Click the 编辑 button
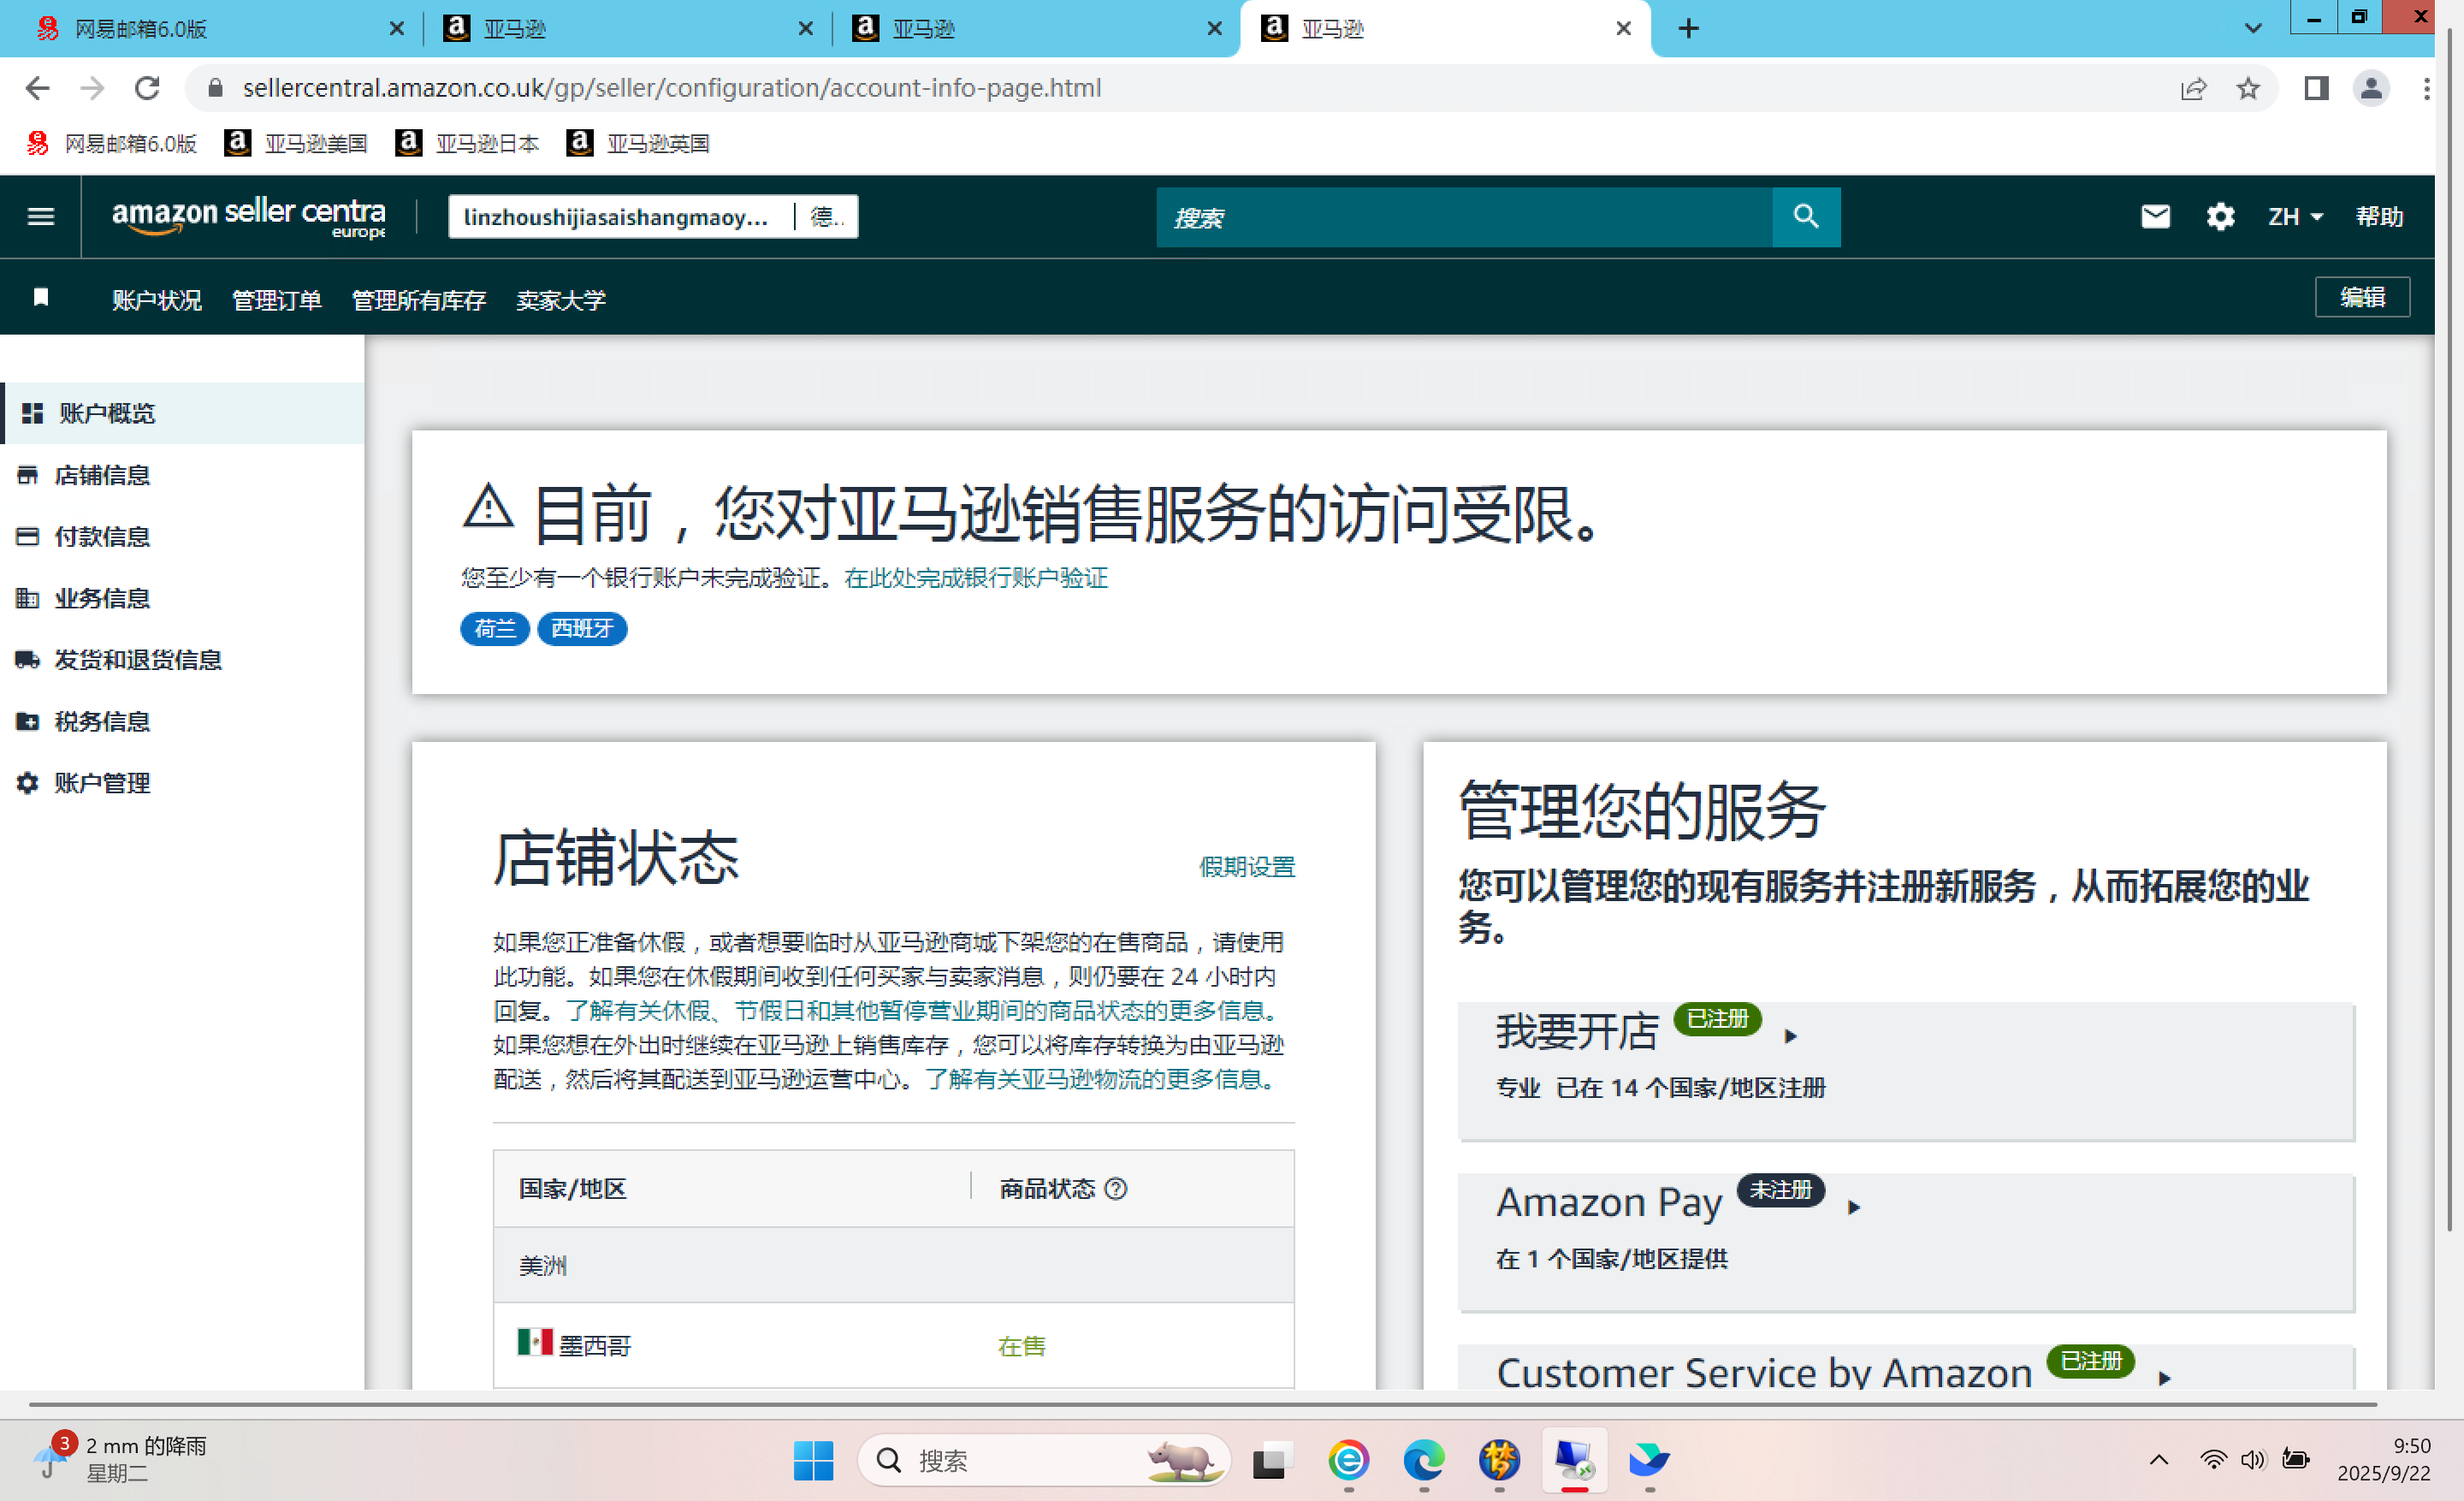Screen dimensions: 2464x1501 (2361, 297)
